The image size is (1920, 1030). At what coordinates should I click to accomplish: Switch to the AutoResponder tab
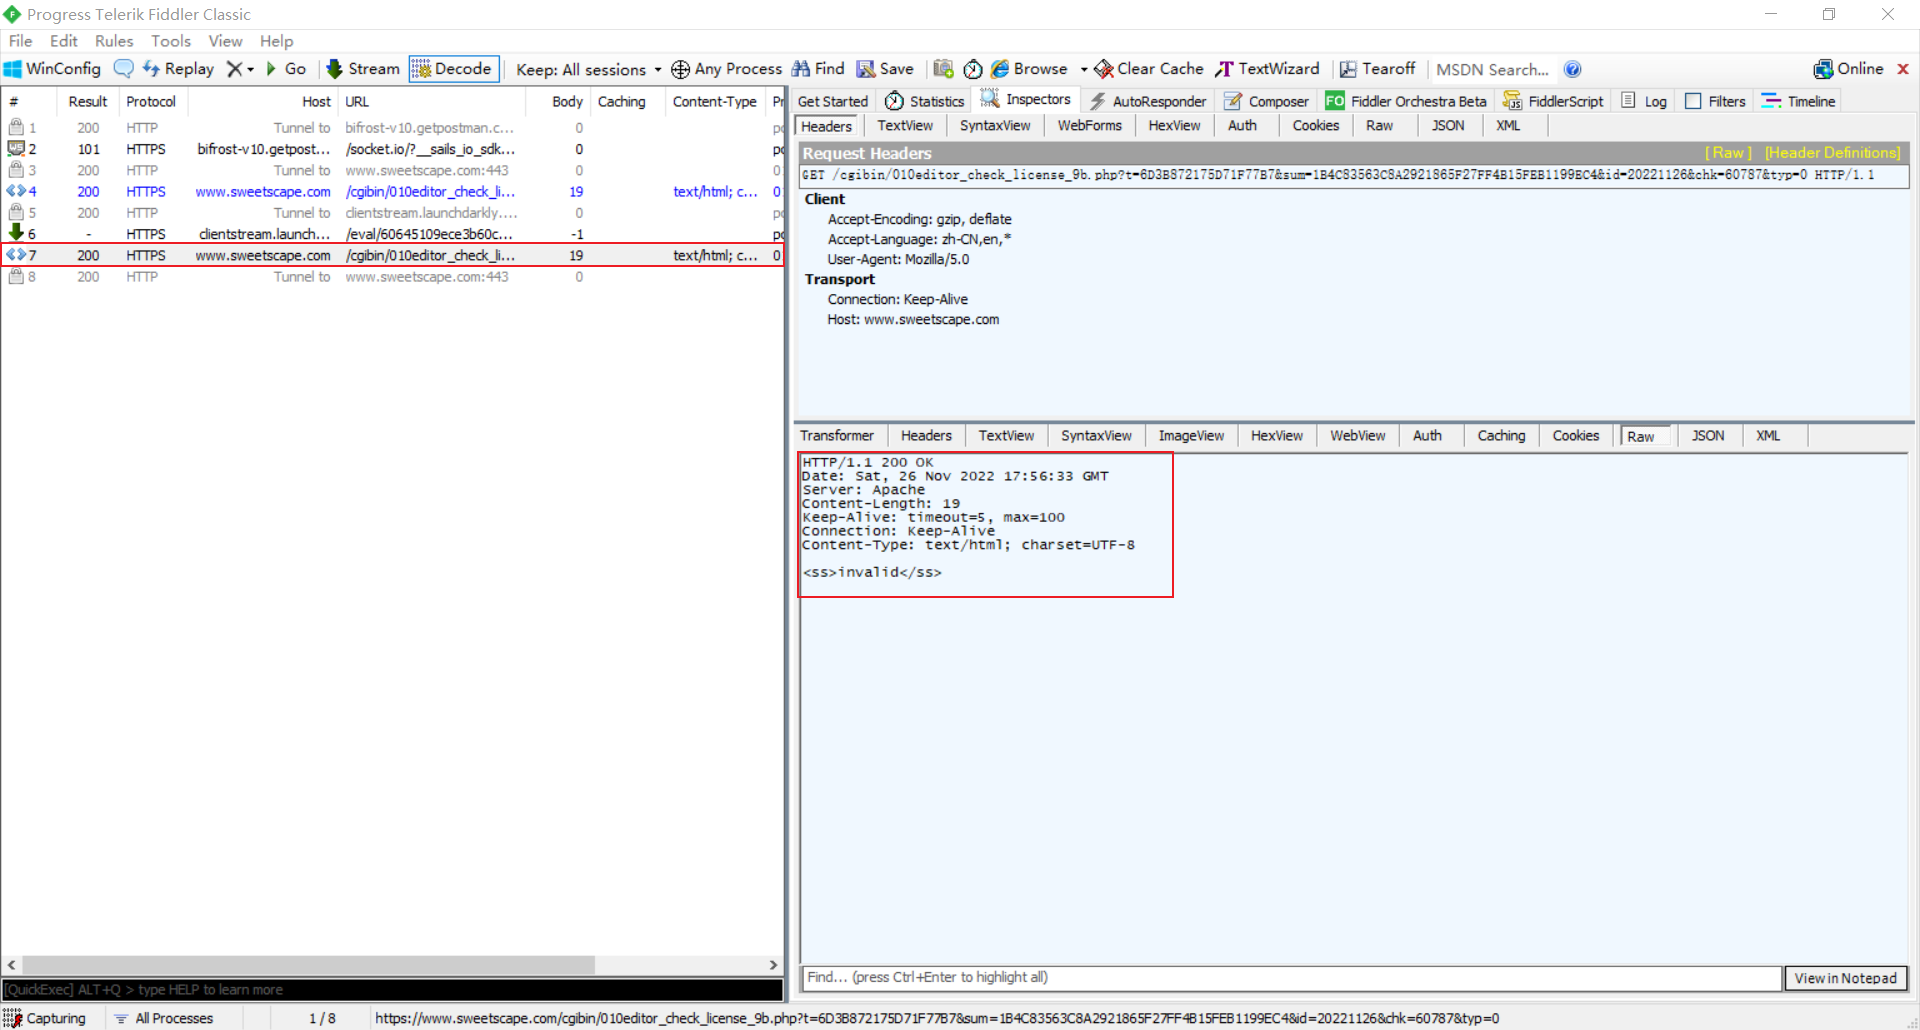pyautogui.click(x=1148, y=101)
